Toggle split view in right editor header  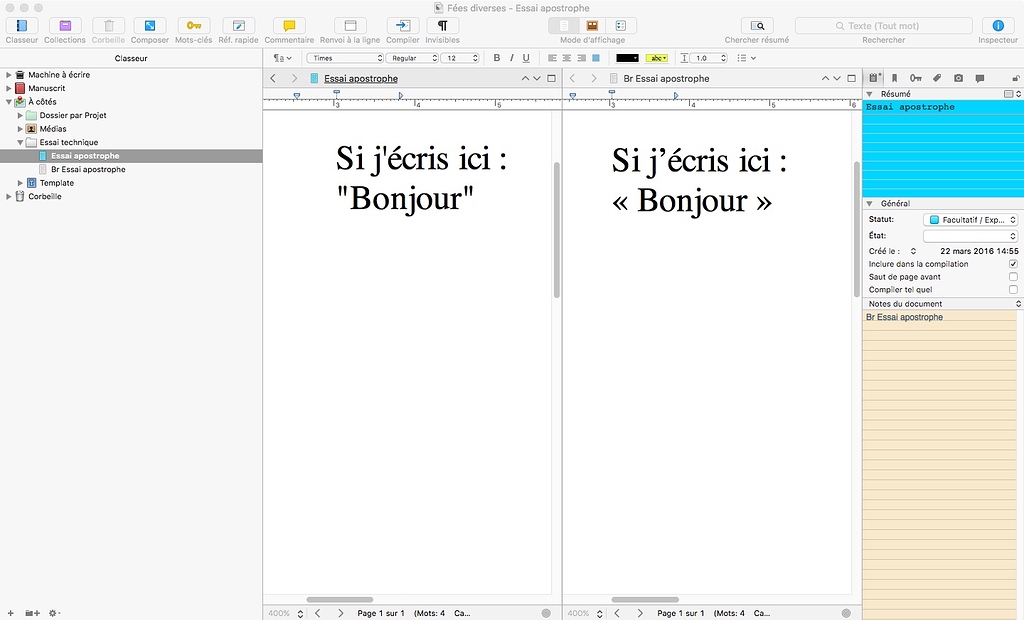pyautogui.click(x=852, y=78)
